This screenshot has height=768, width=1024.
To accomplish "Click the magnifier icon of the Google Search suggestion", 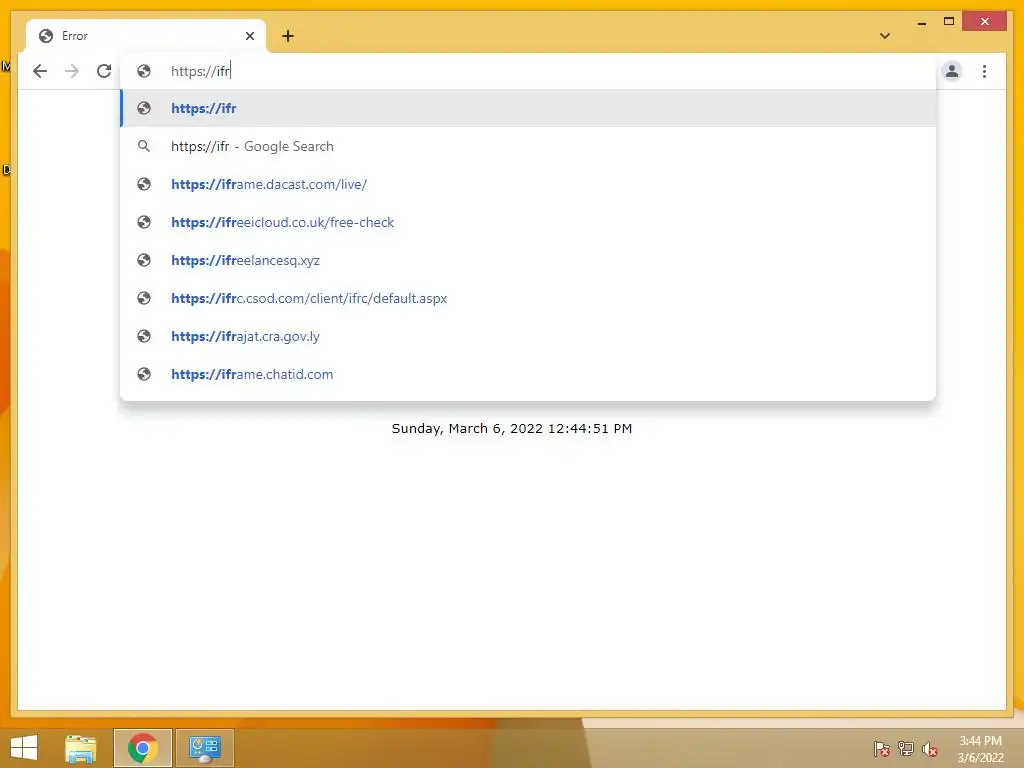I will coord(144,146).
